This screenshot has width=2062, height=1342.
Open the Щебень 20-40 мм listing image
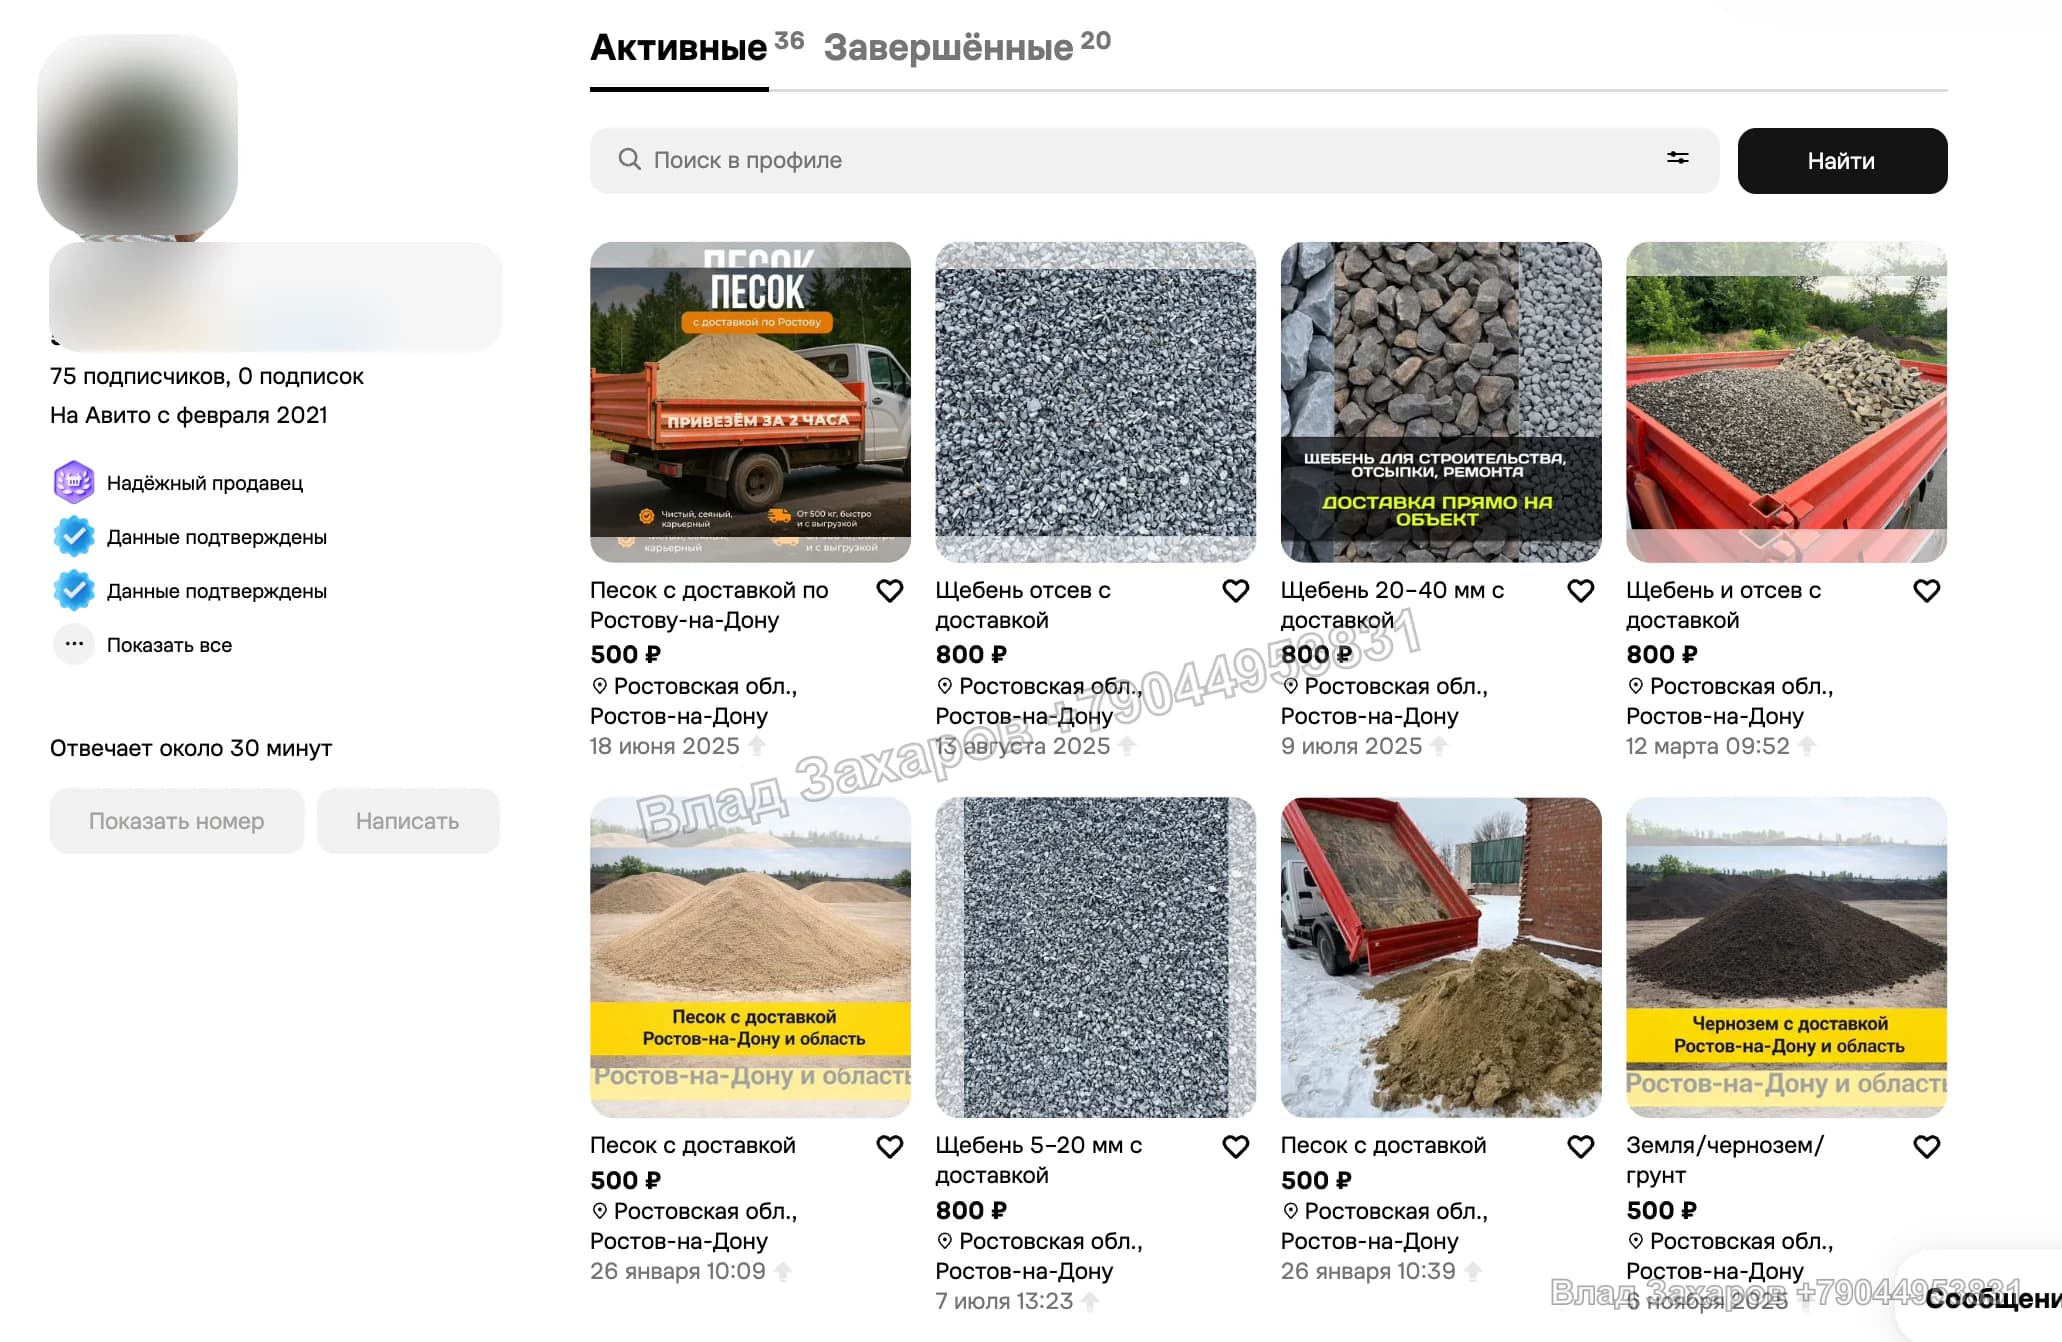tap(1441, 402)
